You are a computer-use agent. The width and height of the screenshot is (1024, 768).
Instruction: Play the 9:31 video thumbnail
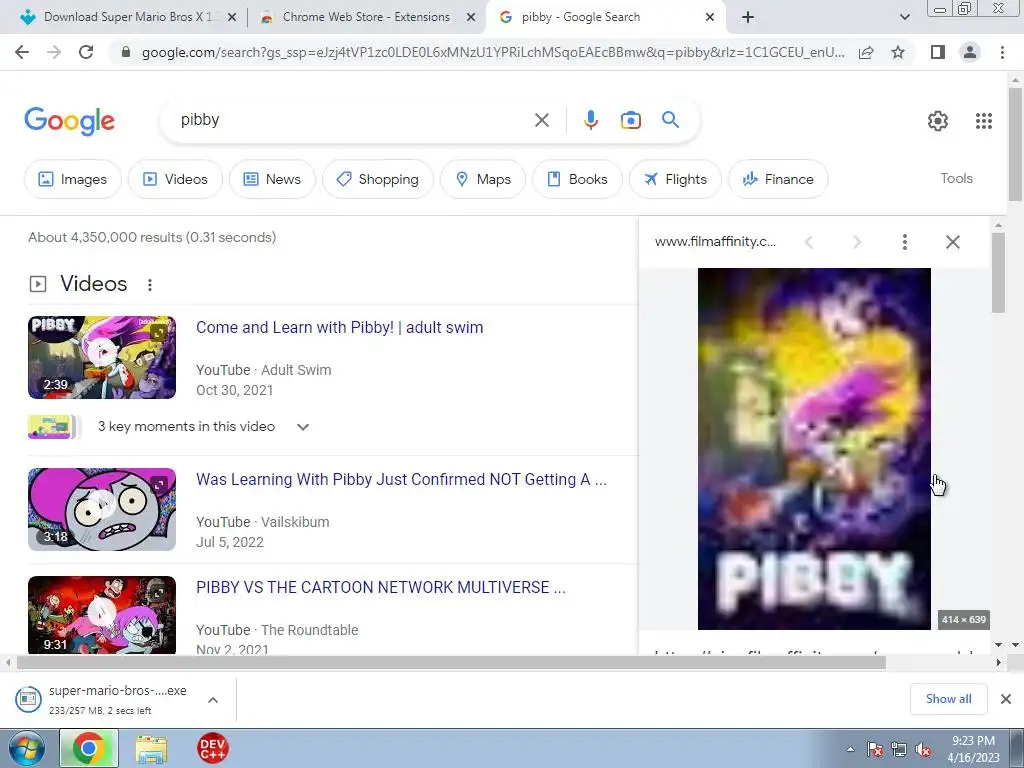point(102,615)
